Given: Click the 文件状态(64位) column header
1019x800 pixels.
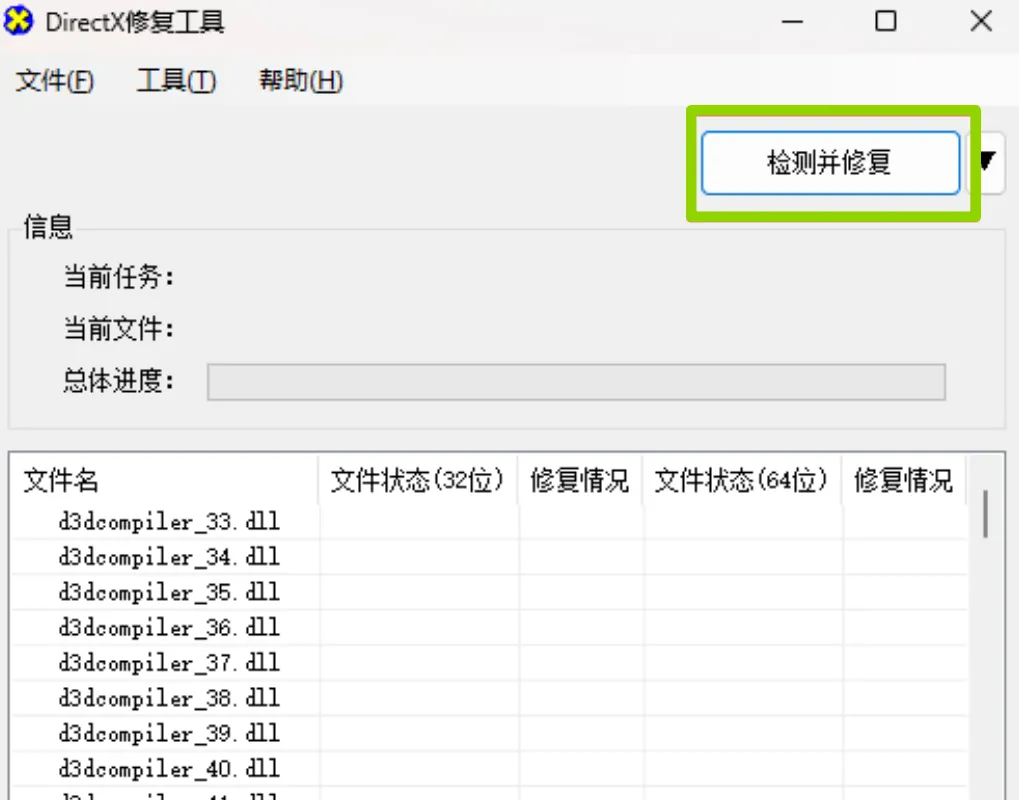Looking at the screenshot, I should (x=742, y=481).
